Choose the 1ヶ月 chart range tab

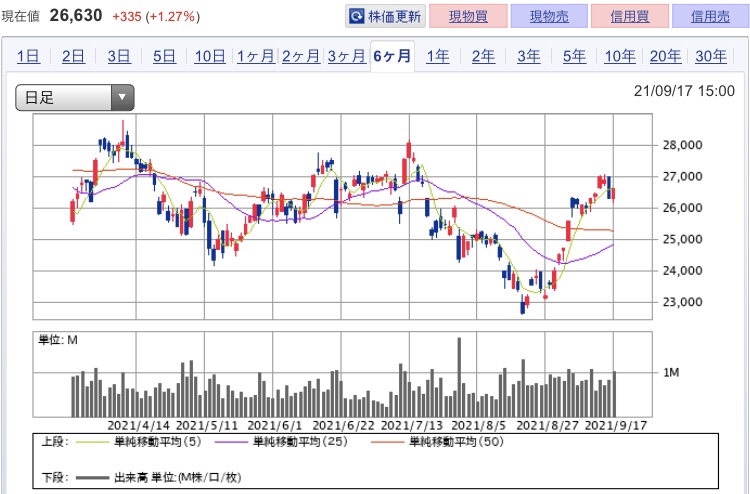(255, 56)
